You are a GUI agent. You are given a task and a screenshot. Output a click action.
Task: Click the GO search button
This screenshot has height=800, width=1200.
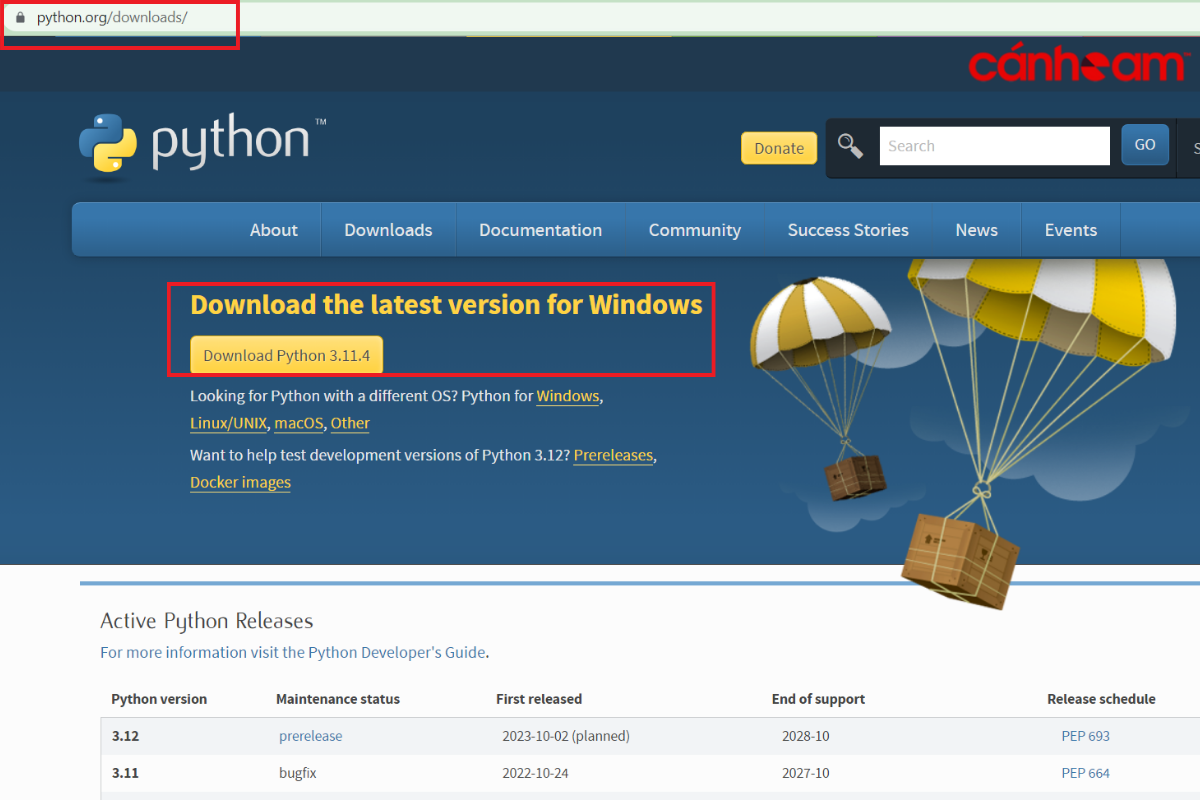click(x=1145, y=145)
